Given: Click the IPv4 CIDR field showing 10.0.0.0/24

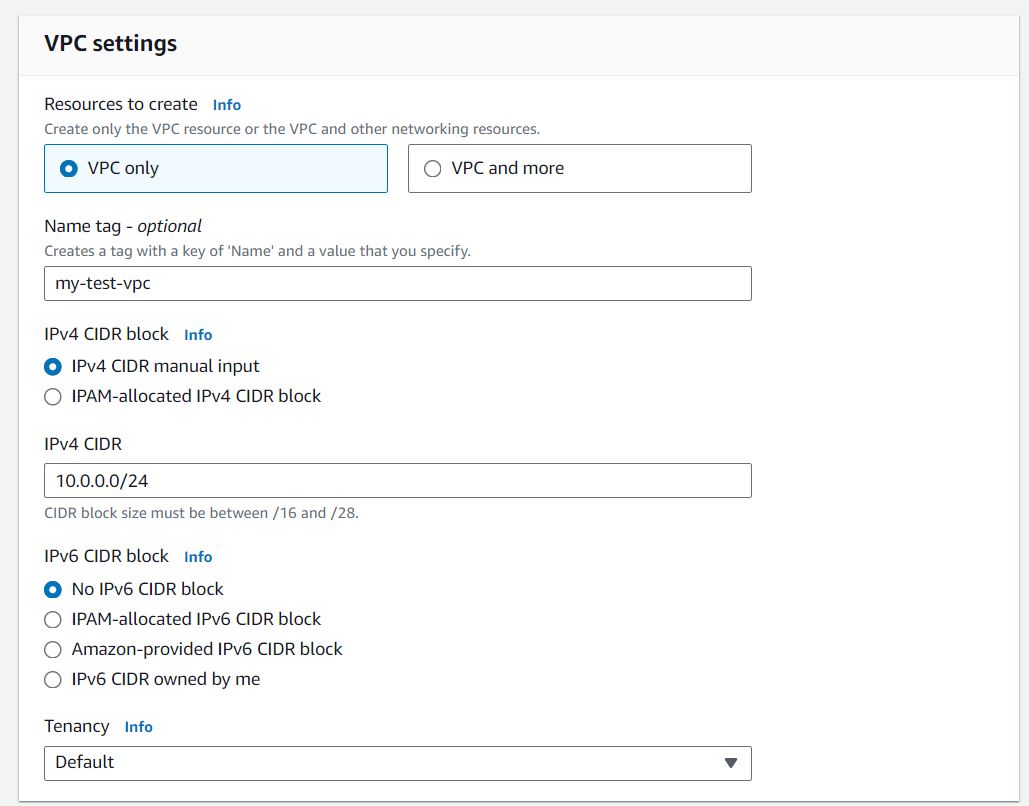Looking at the screenshot, I should pos(397,480).
